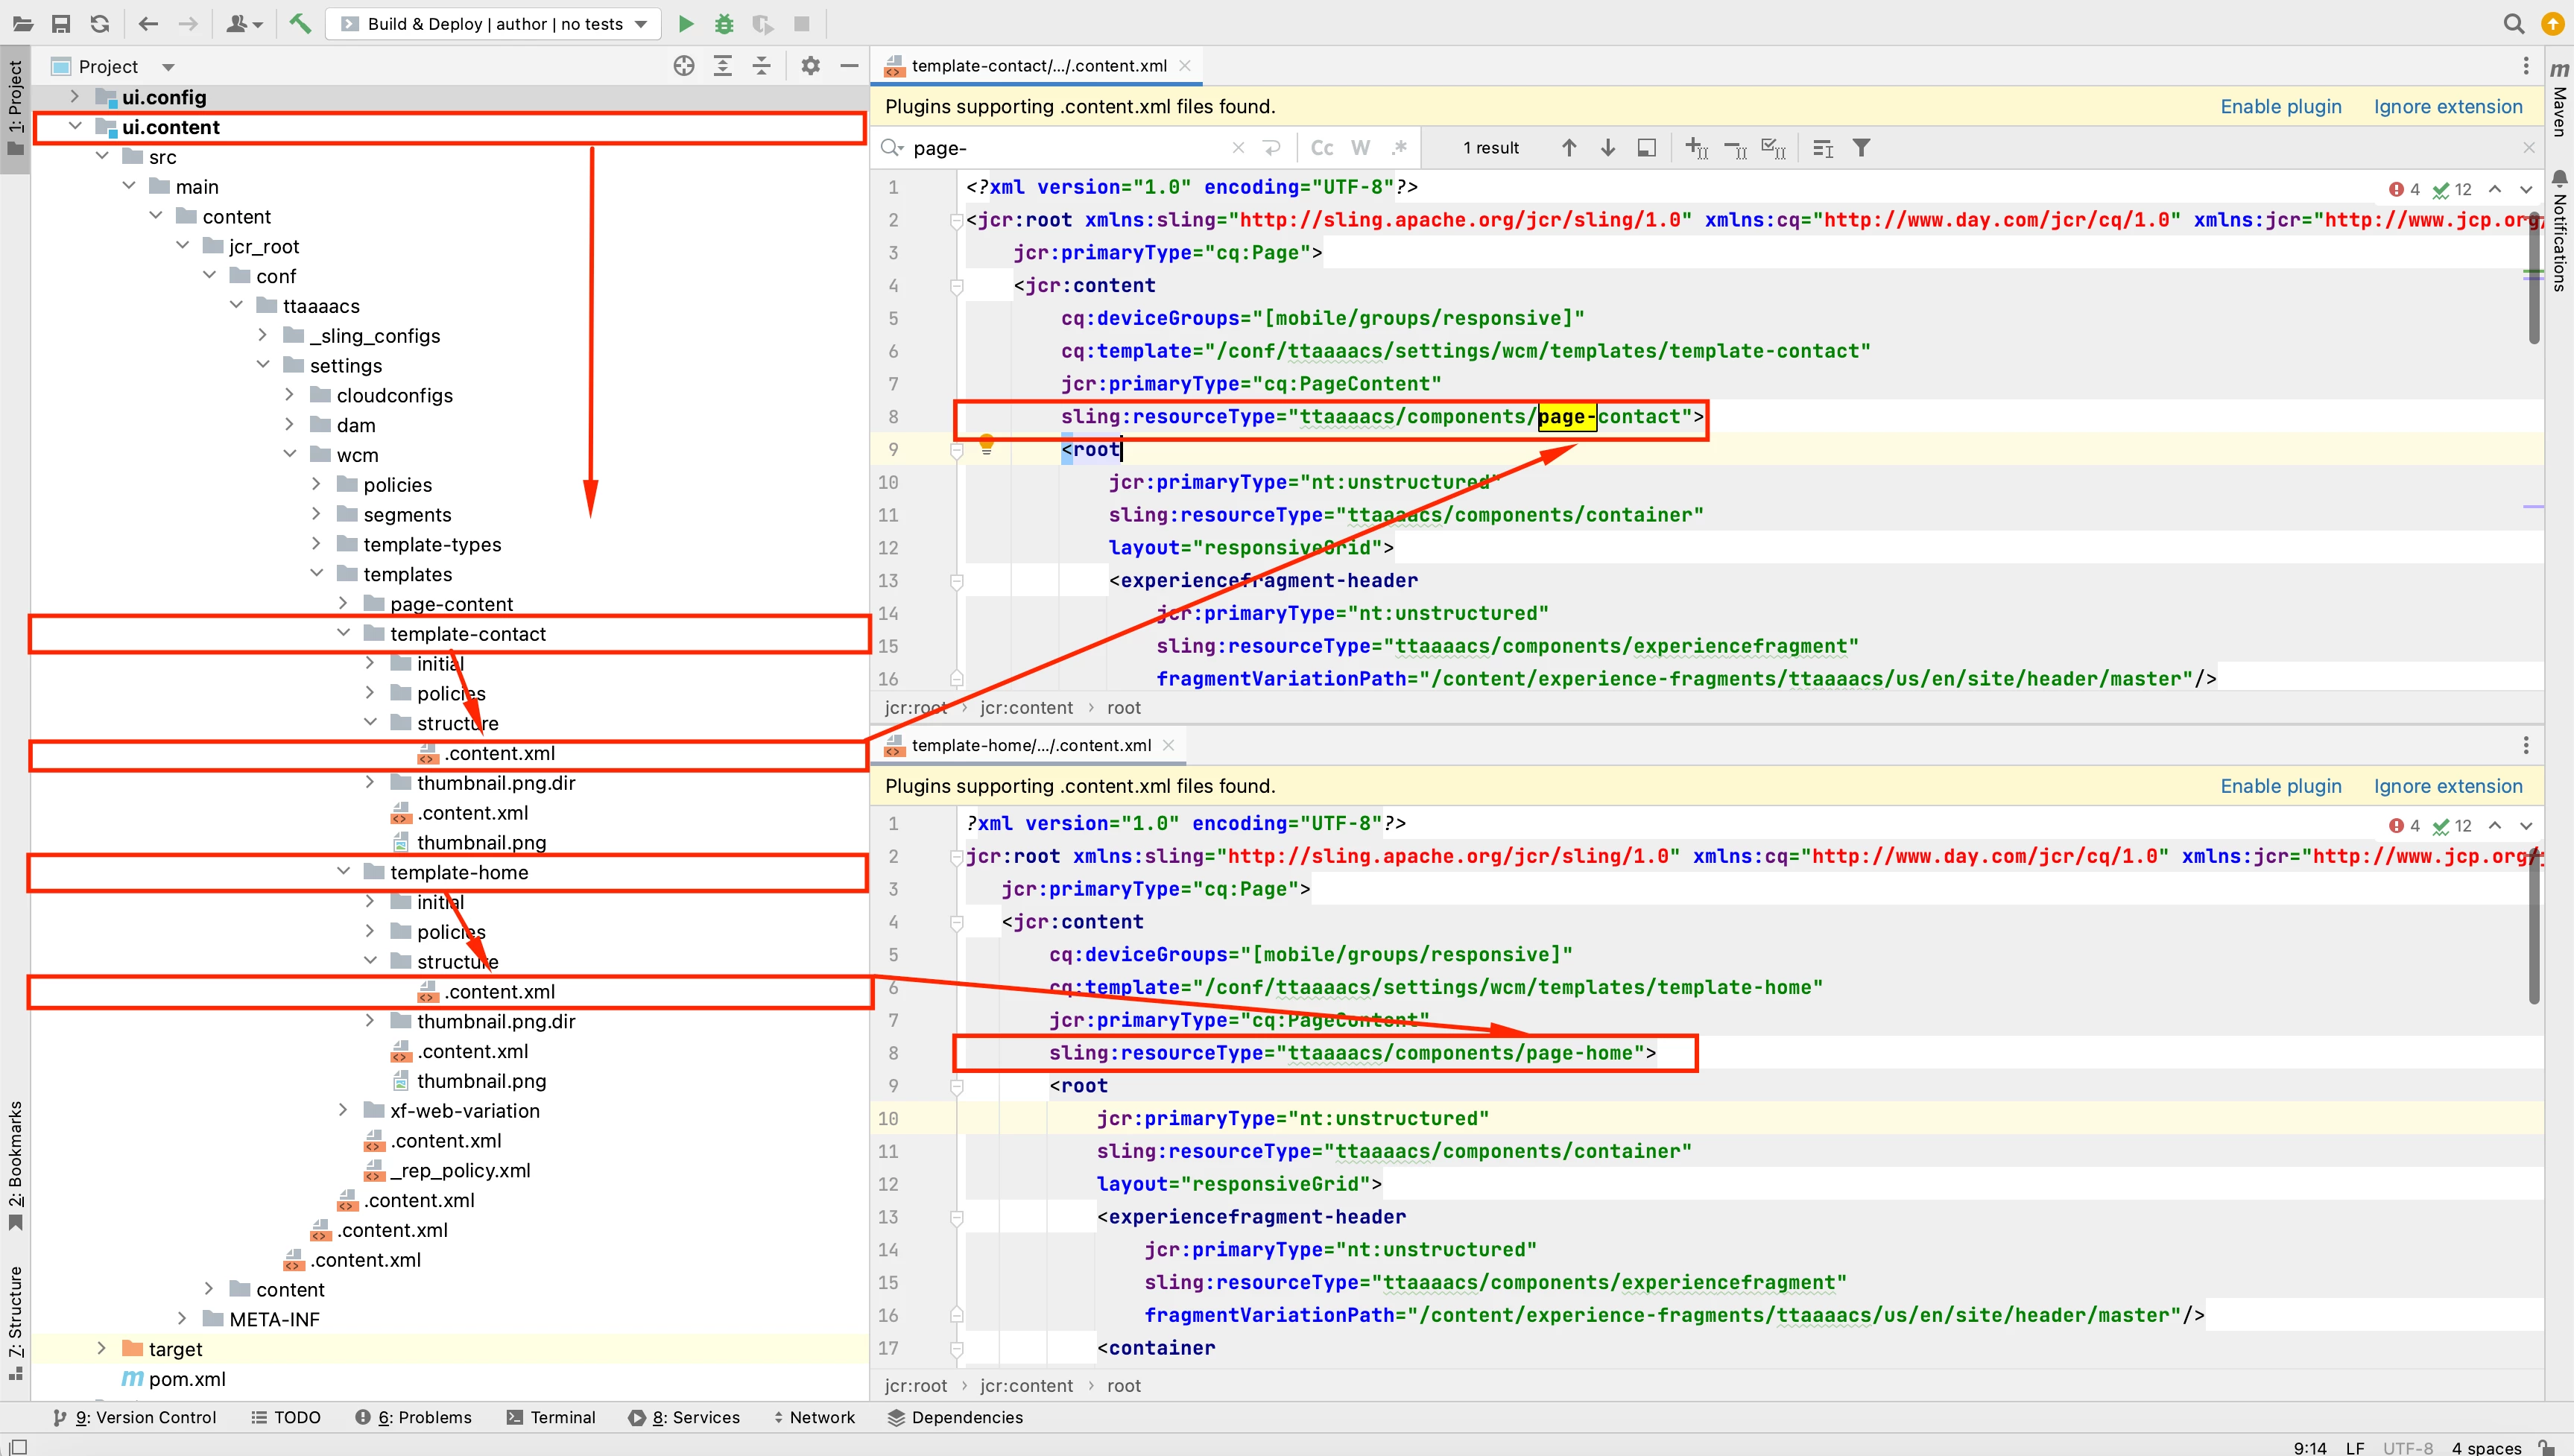Click the Debug bug icon
This screenshot has height=1456, width=2574.
coord(724,24)
